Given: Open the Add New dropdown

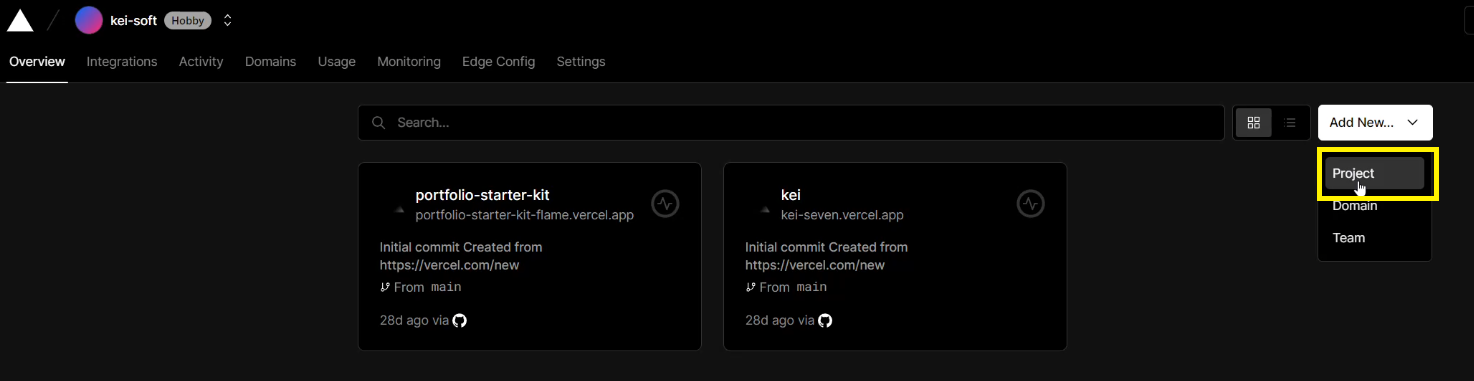Looking at the screenshot, I should pyautogui.click(x=1375, y=122).
